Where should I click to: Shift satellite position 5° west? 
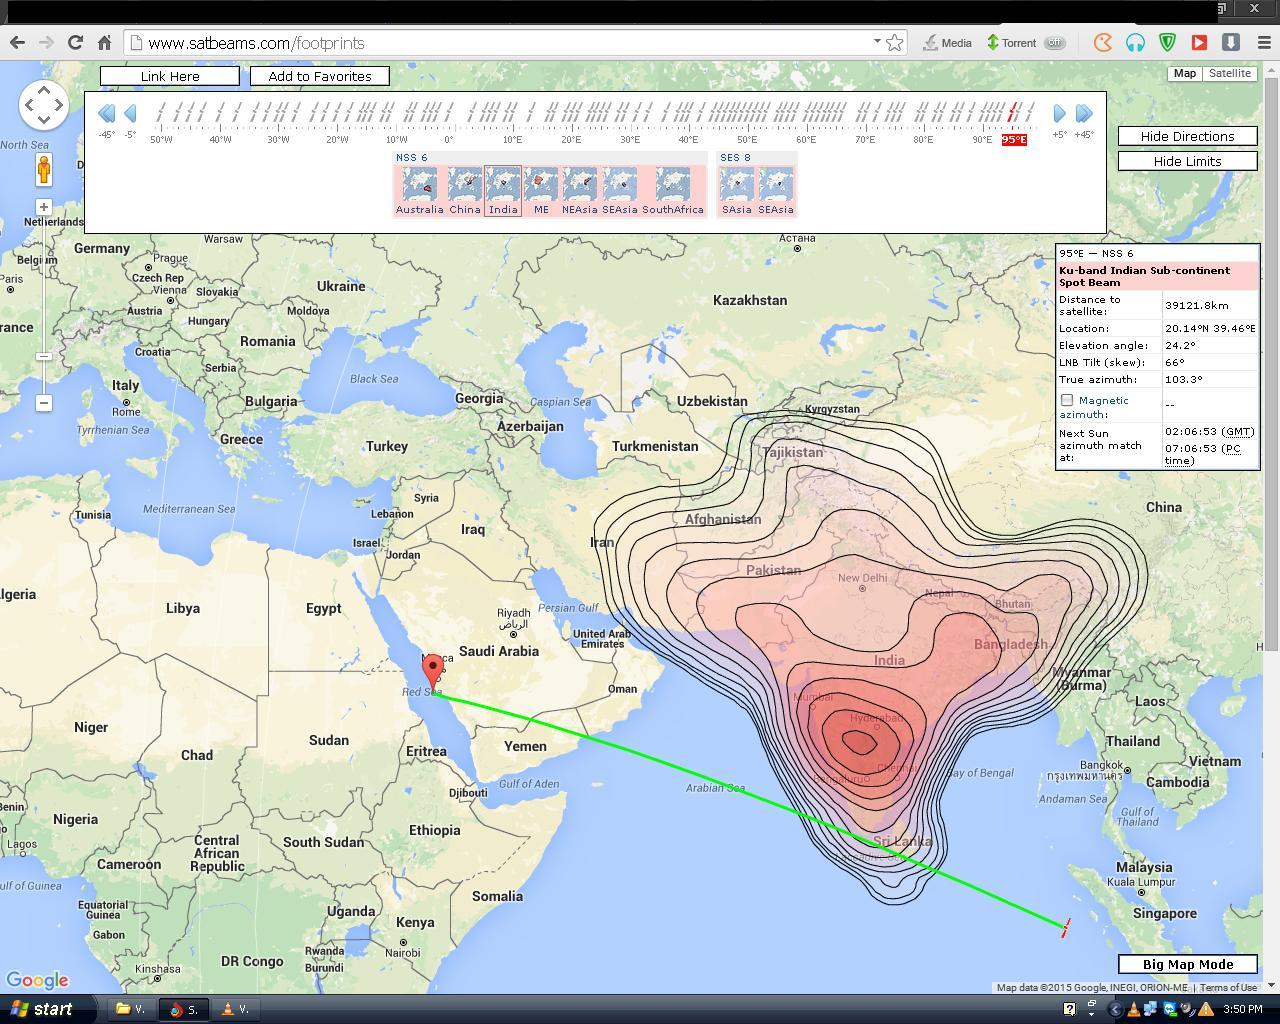[x=130, y=114]
